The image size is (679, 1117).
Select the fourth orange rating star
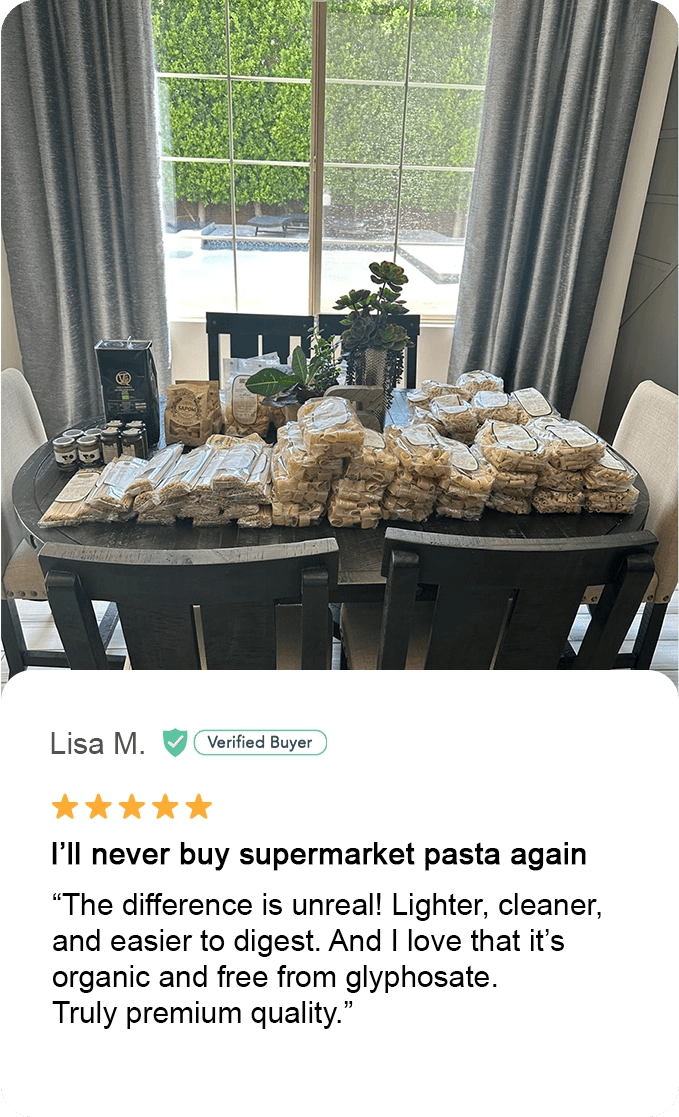pyautogui.click(x=165, y=807)
